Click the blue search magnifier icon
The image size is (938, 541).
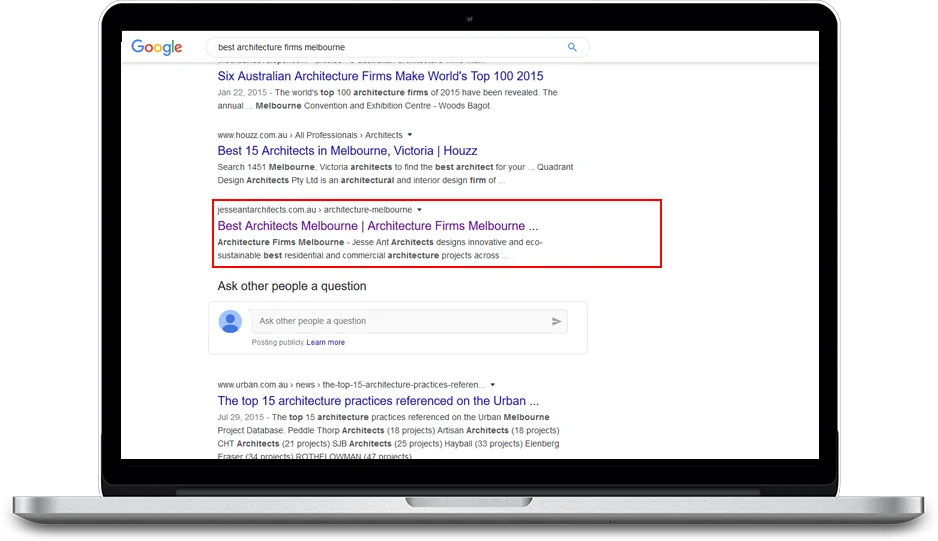pyautogui.click(x=572, y=47)
